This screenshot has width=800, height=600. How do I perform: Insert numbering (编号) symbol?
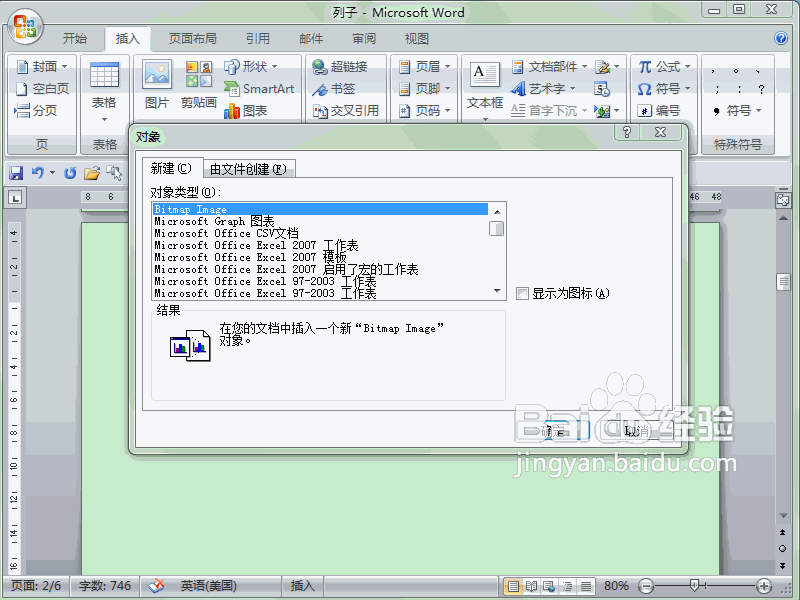click(659, 110)
